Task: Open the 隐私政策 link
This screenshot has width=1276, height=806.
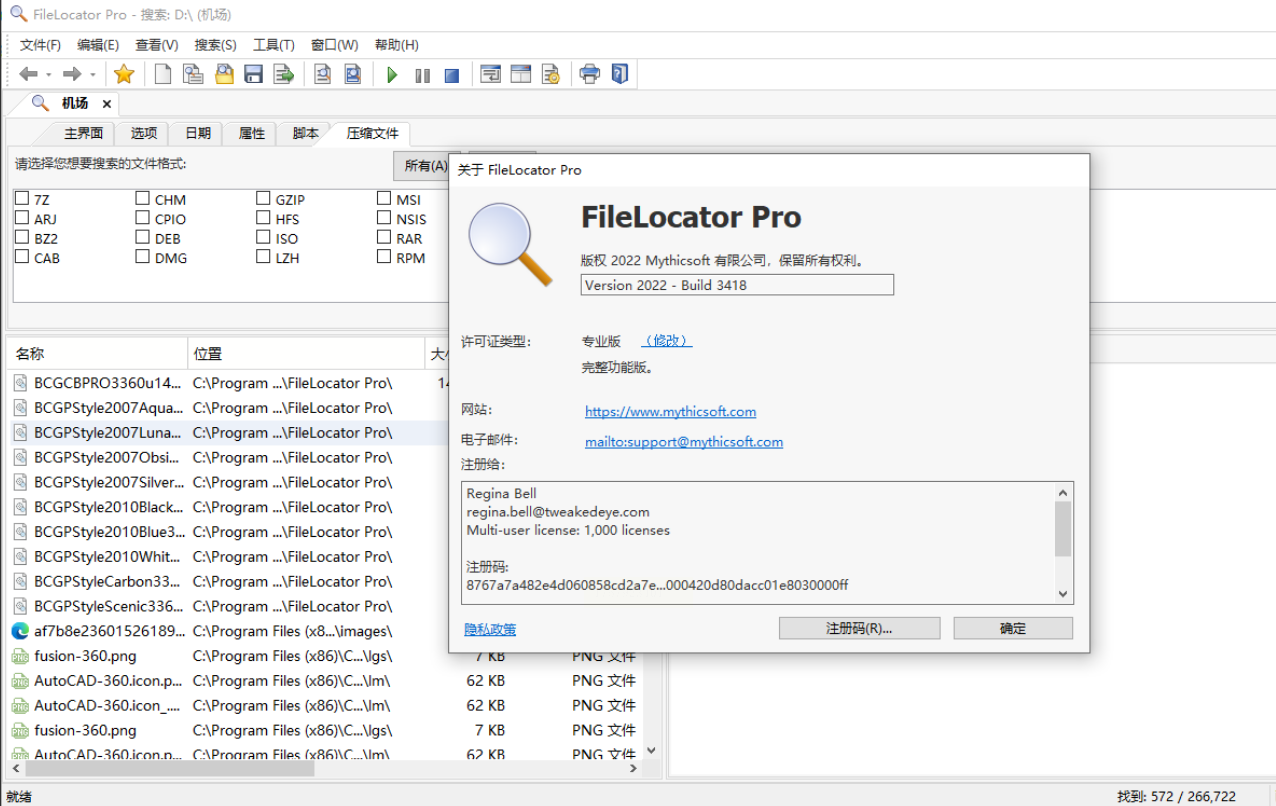Action: (x=490, y=629)
